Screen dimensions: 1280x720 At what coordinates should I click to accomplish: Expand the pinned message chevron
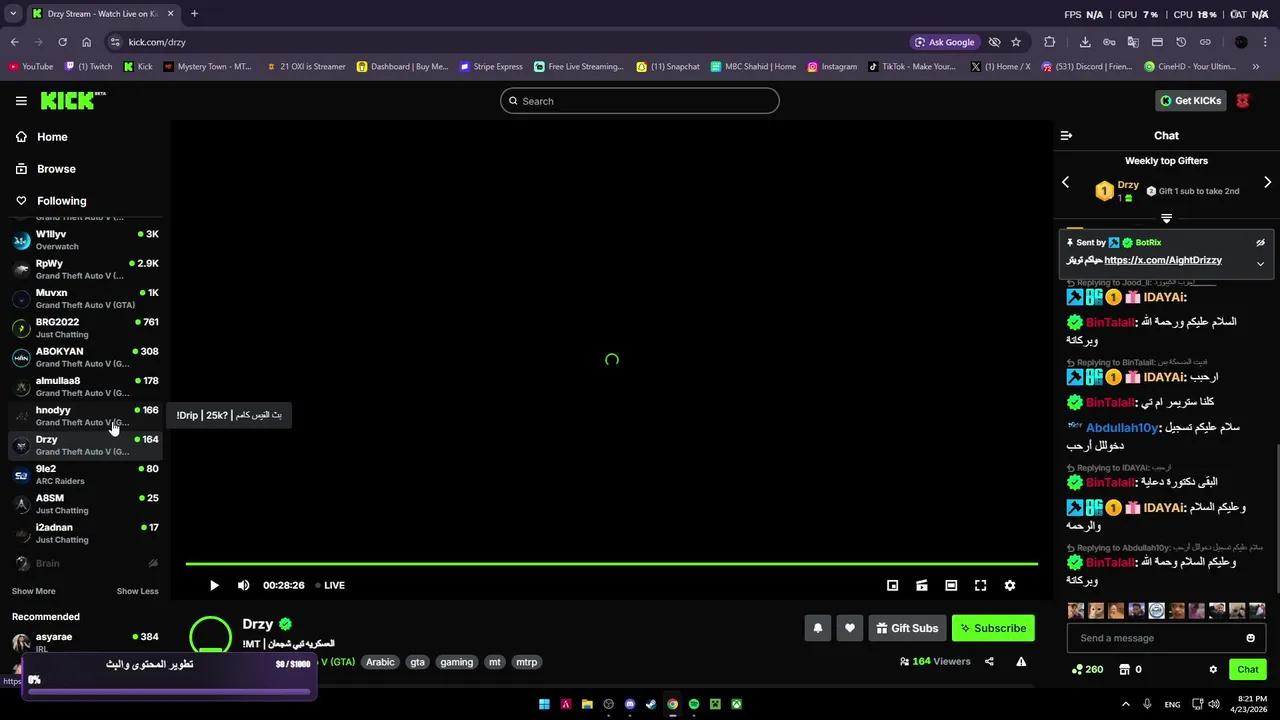point(1260,264)
